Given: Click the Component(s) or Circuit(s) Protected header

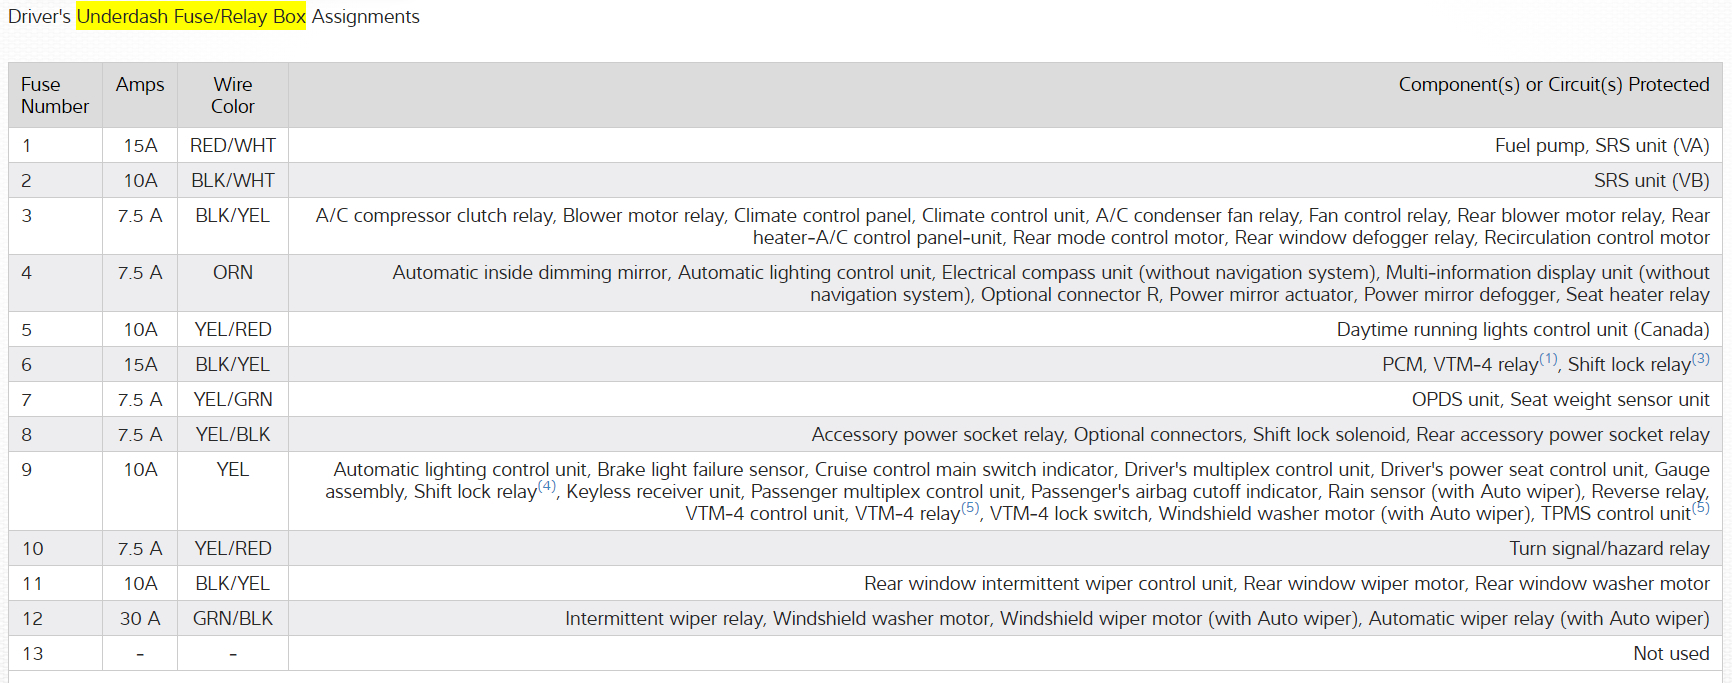Looking at the screenshot, I should point(1553,85).
